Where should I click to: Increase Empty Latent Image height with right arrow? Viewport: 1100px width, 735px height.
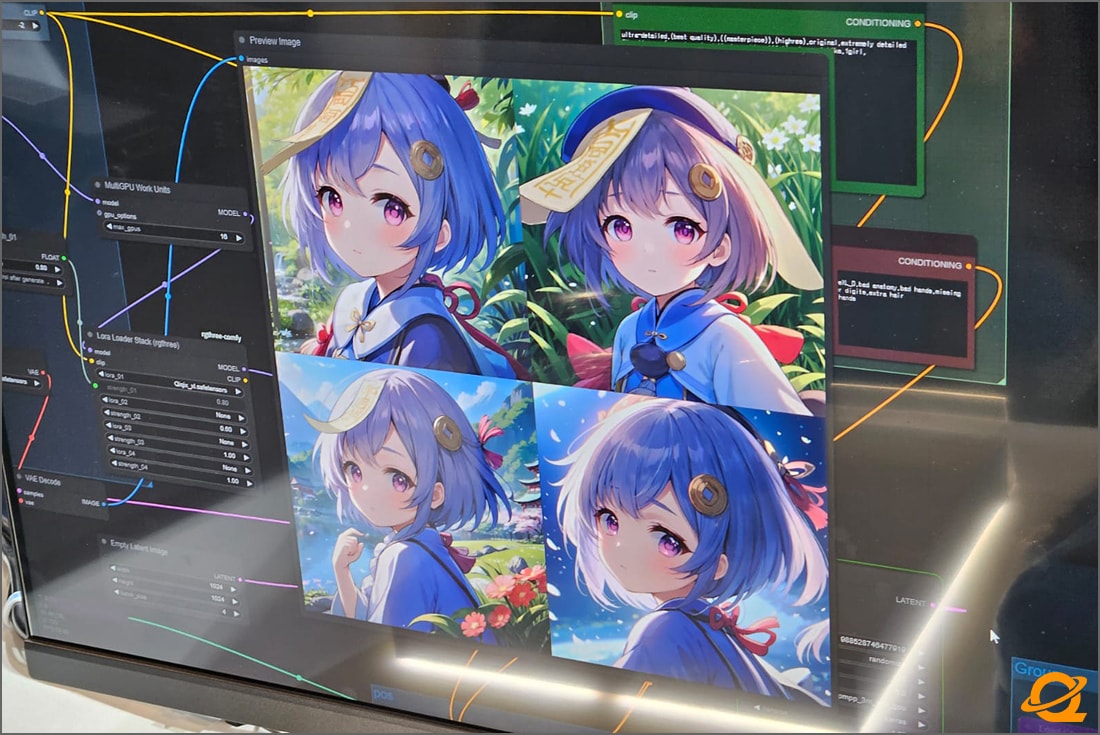[x=234, y=600]
